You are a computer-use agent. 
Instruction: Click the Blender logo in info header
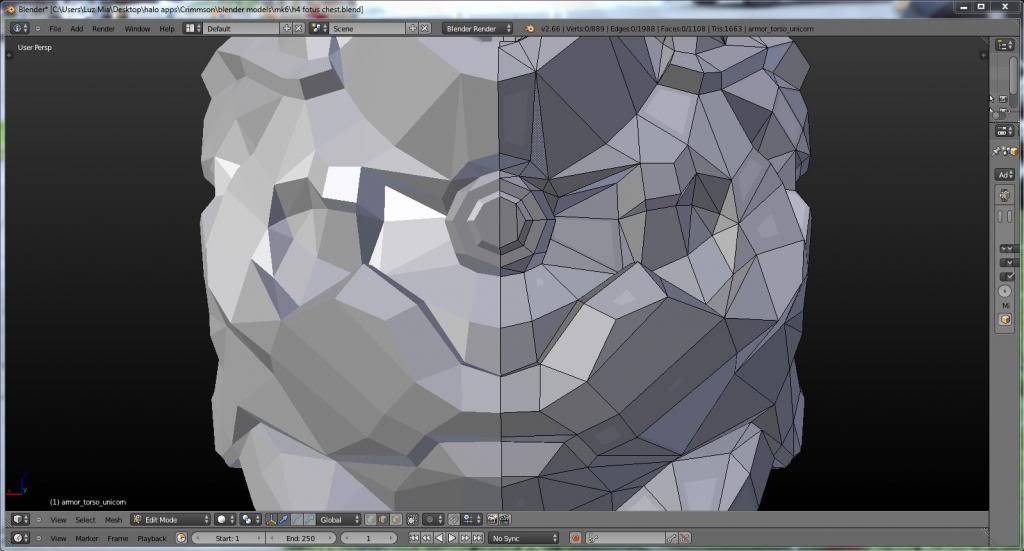pos(530,29)
